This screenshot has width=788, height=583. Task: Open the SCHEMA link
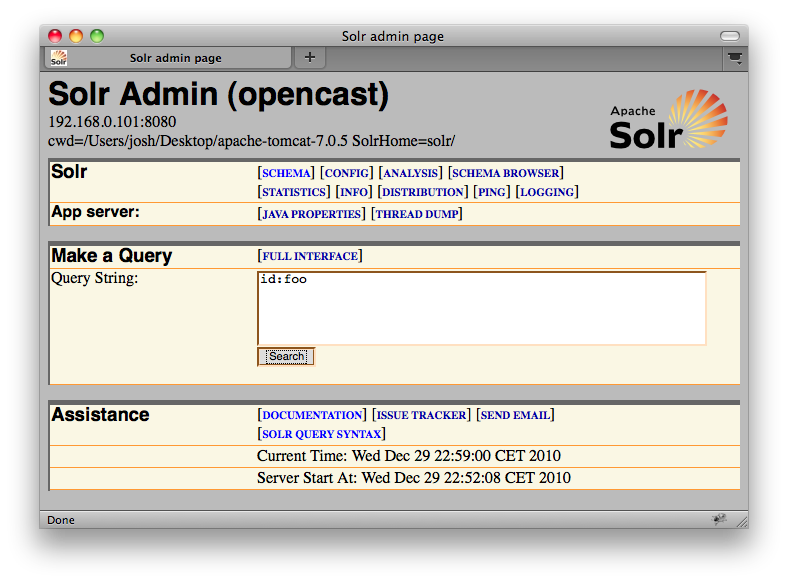286,173
